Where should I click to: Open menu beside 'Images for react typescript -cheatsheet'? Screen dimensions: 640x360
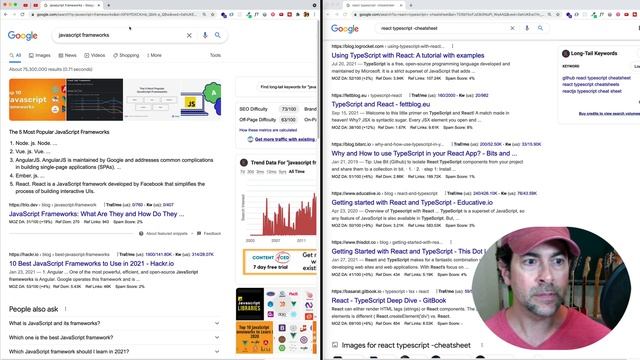pos(482,345)
